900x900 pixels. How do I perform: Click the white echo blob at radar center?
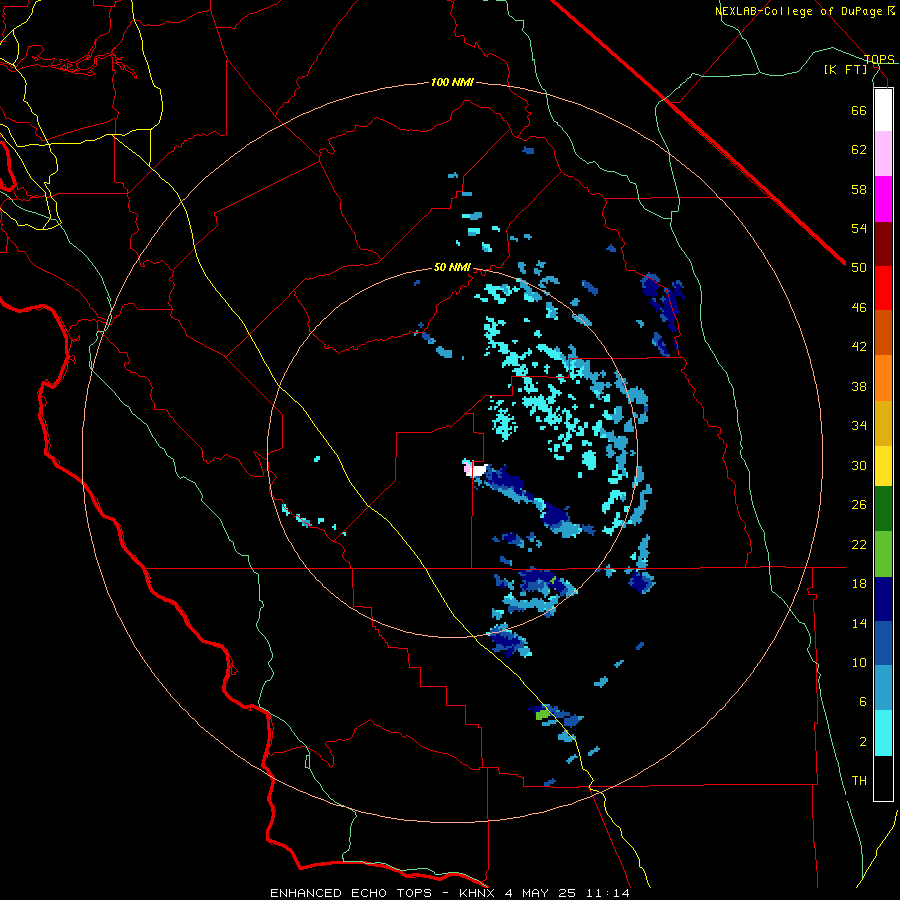pos(479,470)
